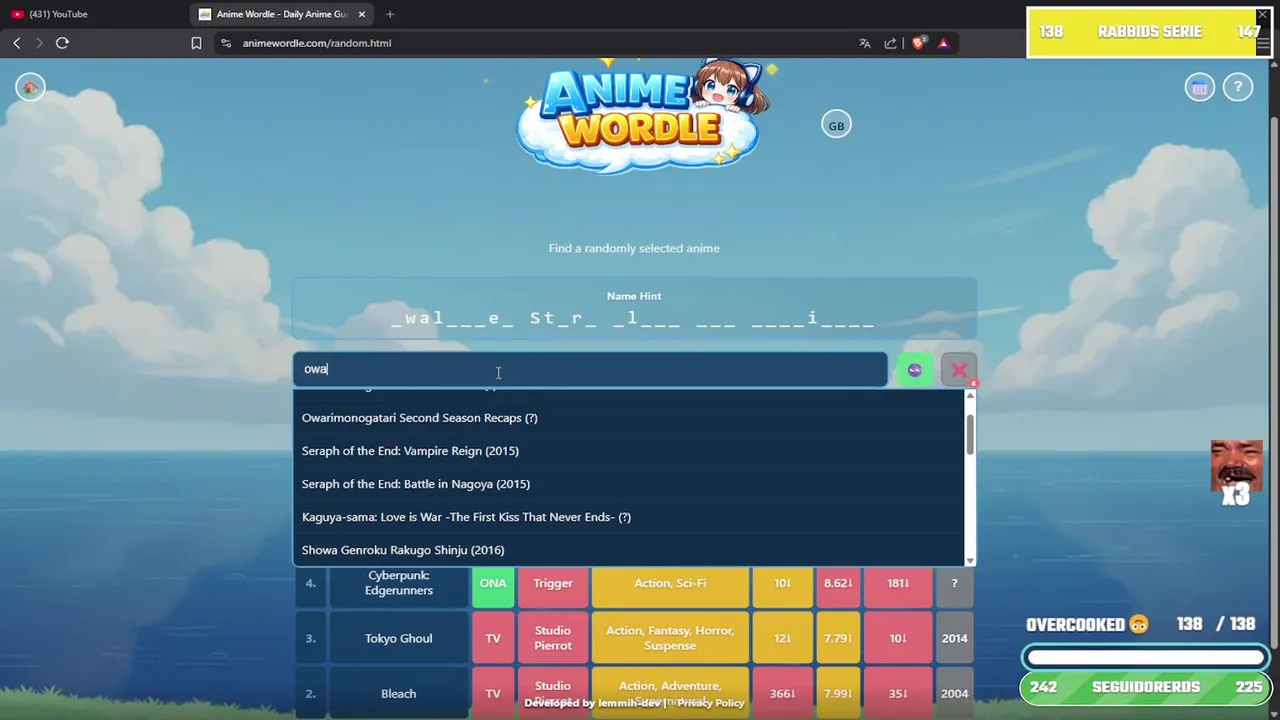This screenshot has width=1280, height=720.
Task: Open the calendar icon at top right
Action: (1199, 88)
